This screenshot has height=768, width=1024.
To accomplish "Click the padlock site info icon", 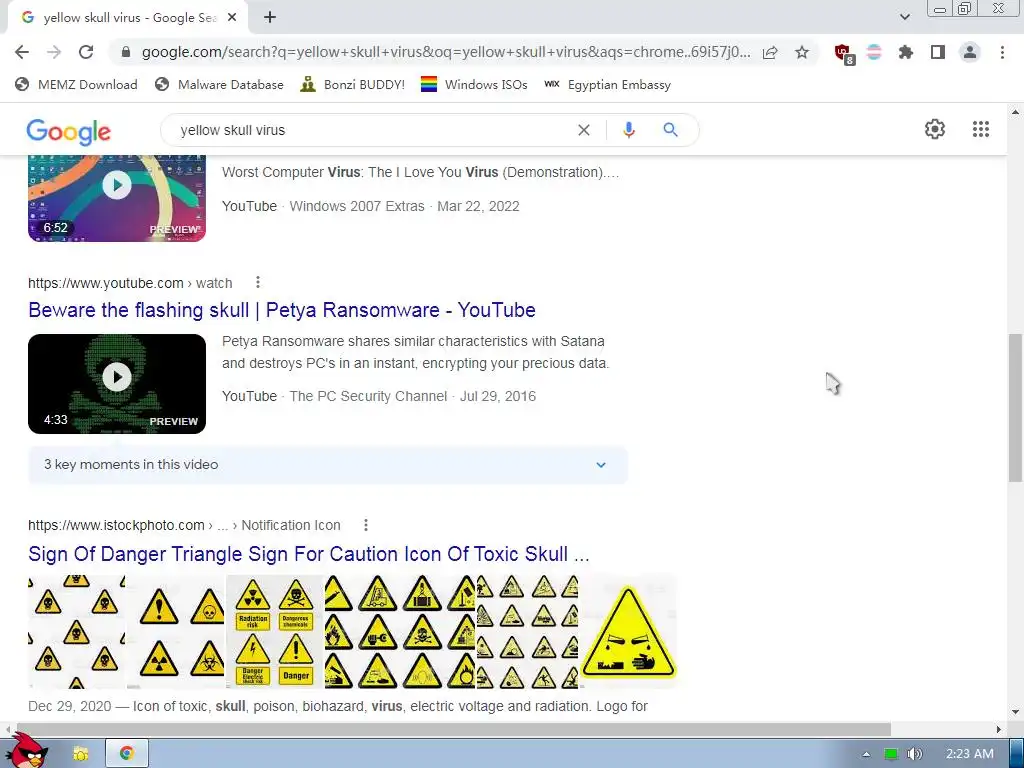I will (x=126, y=52).
